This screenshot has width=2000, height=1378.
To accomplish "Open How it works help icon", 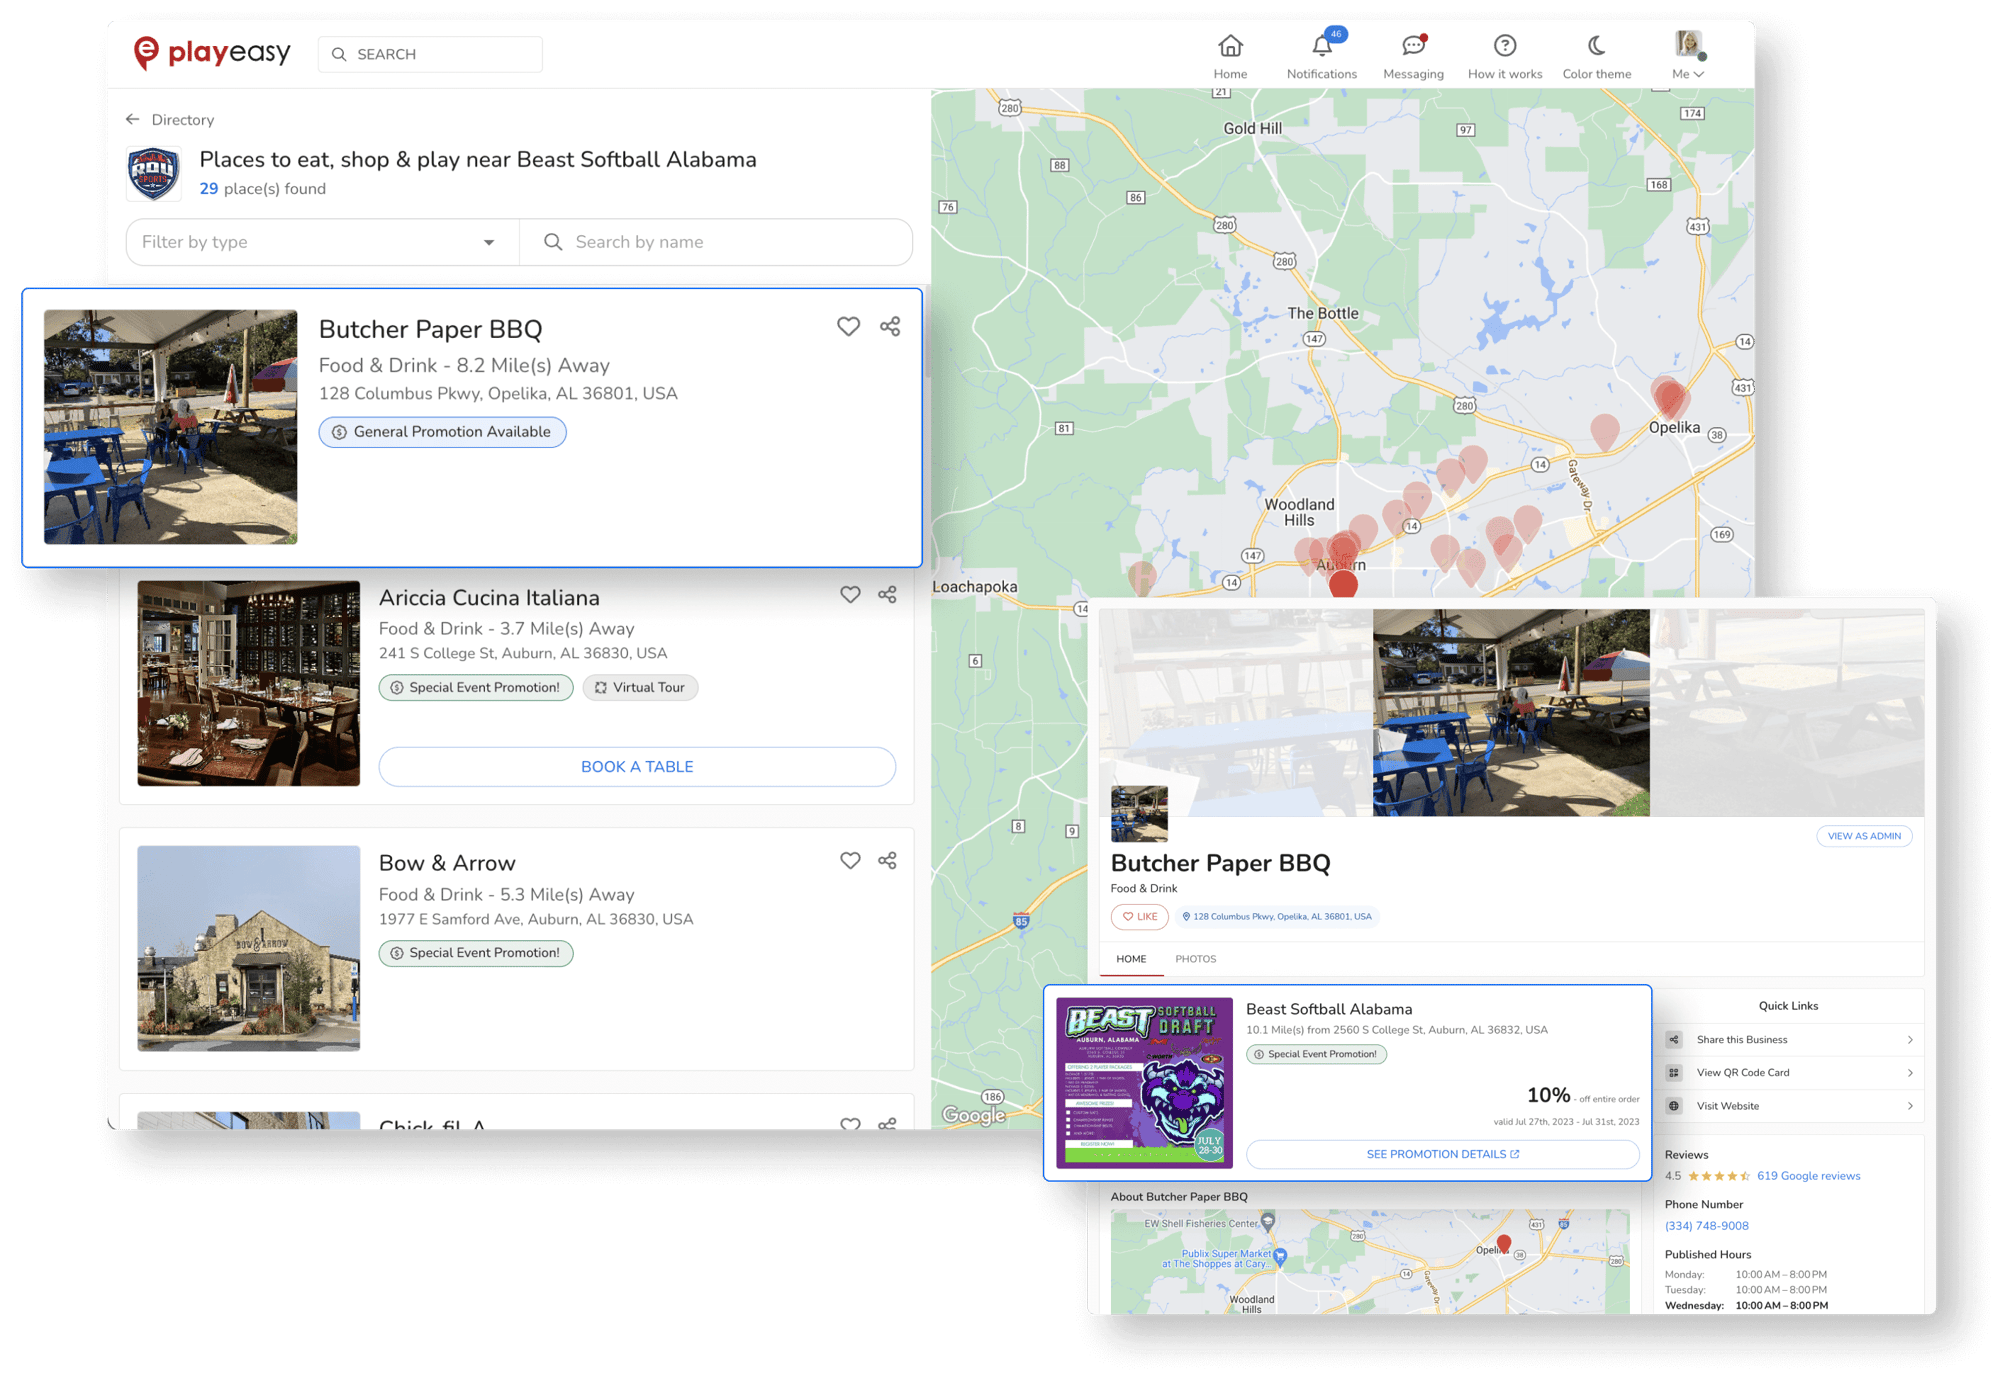I will [1505, 46].
